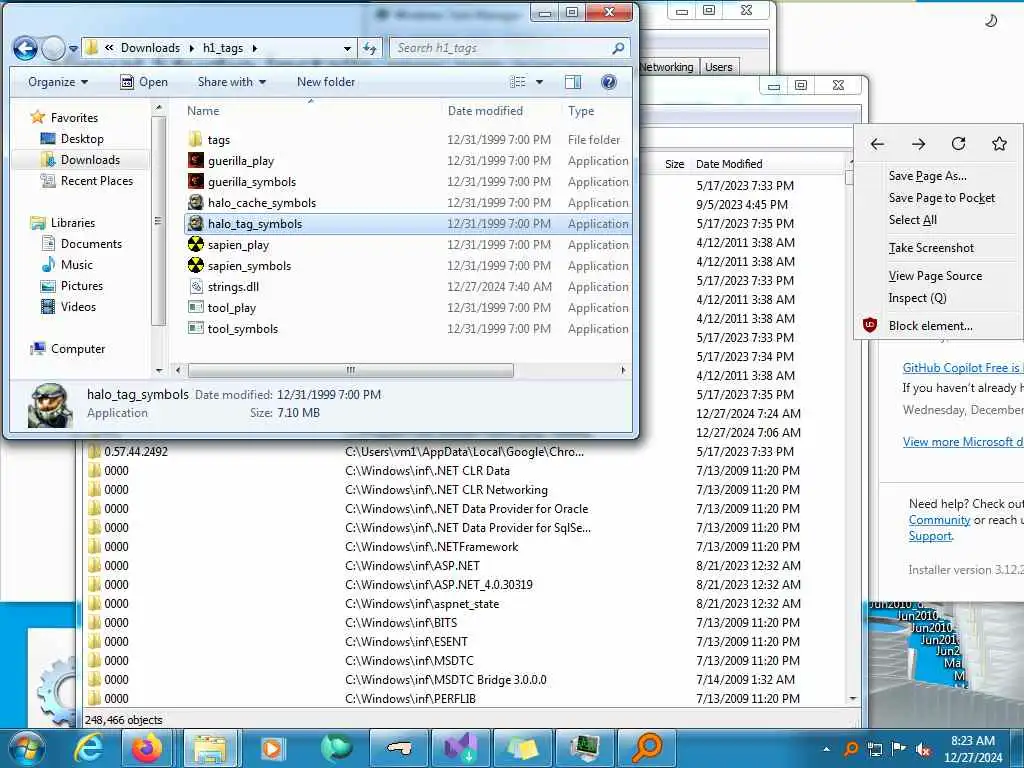This screenshot has height=768, width=1024.
Task: Toggle the preview pane icon
Action: (573, 82)
